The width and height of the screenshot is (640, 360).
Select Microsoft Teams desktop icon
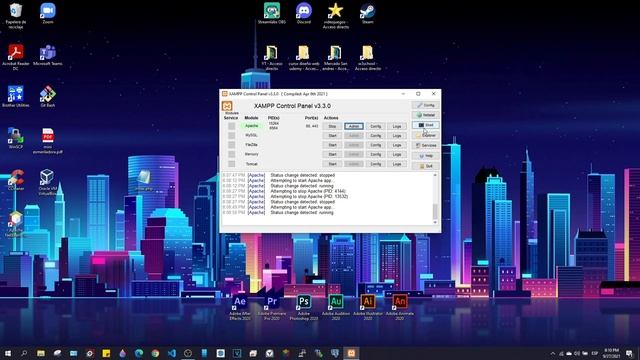tap(48, 55)
